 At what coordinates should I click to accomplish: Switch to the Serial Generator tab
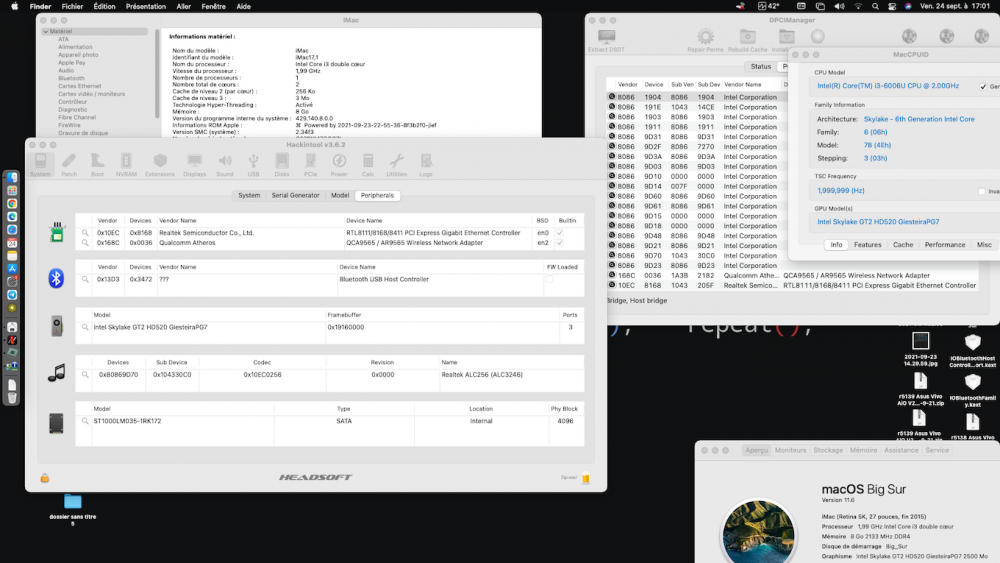coord(295,196)
